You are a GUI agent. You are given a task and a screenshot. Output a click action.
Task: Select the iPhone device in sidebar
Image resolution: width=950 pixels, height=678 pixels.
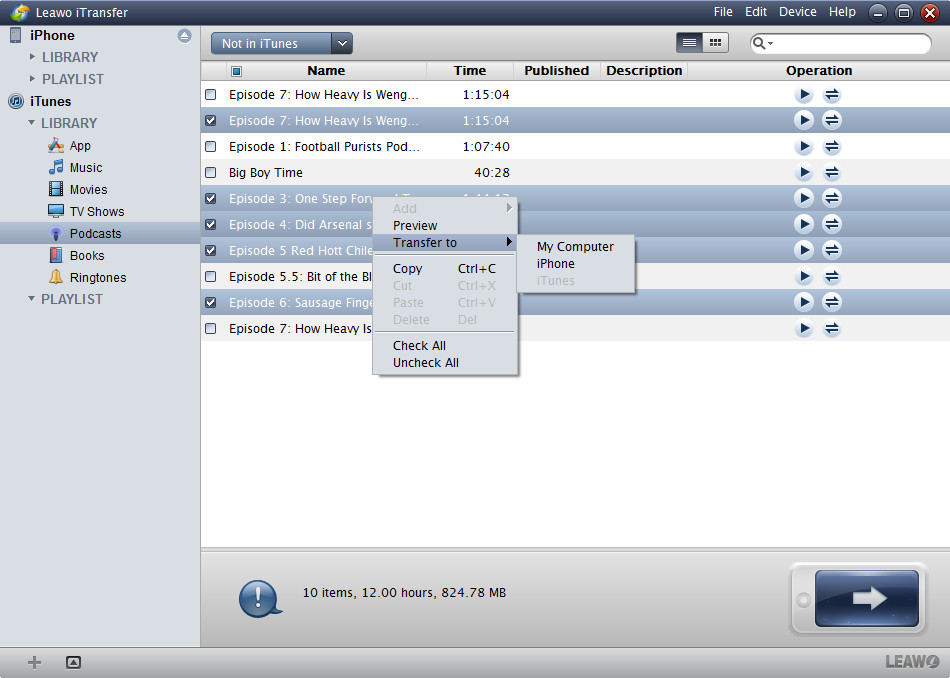pyautogui.click(x=52, y=35)
